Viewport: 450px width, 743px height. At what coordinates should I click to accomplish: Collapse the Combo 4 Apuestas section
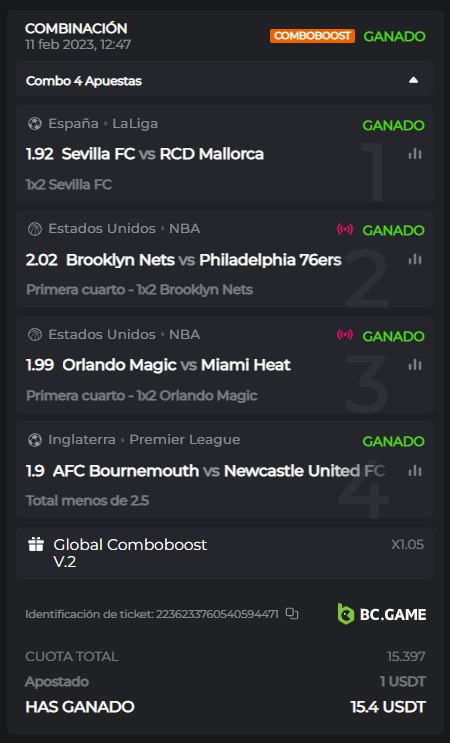(x=414, y=80)
